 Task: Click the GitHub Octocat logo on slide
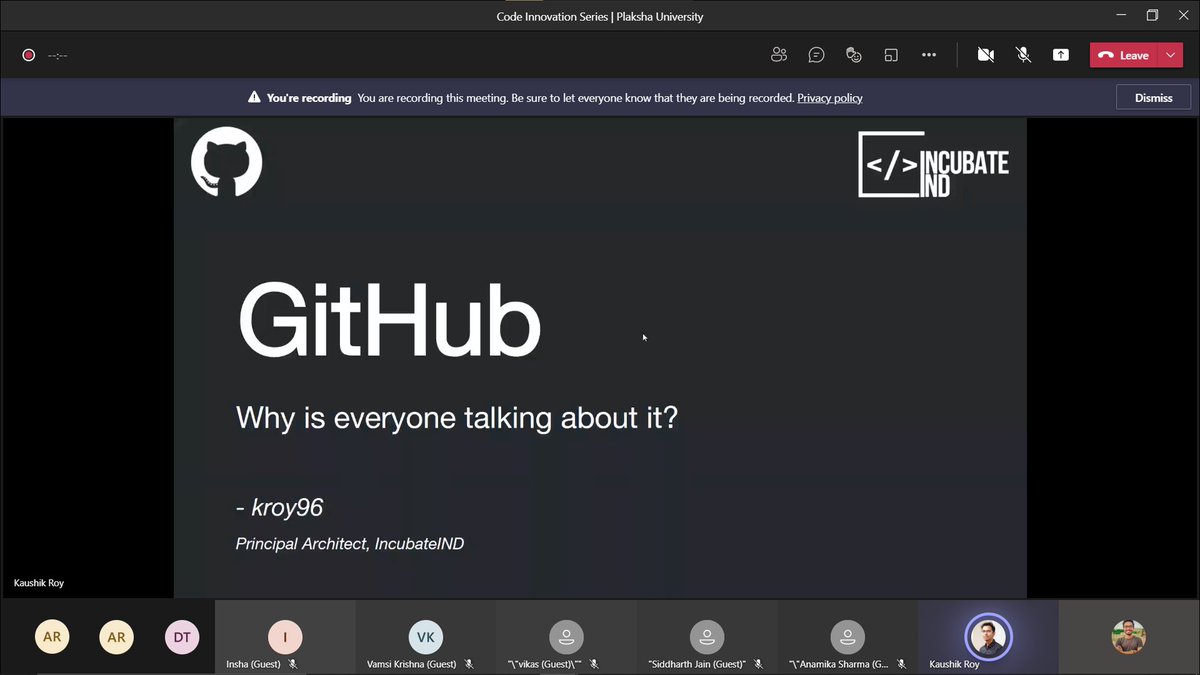click(x=227, y=161)
